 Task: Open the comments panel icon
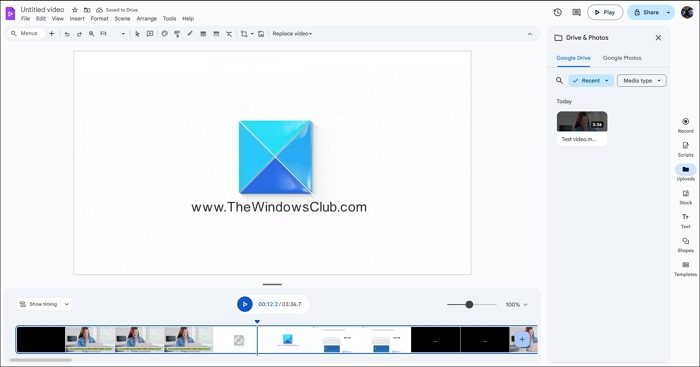pyautogui.click(x=576, y=13)
